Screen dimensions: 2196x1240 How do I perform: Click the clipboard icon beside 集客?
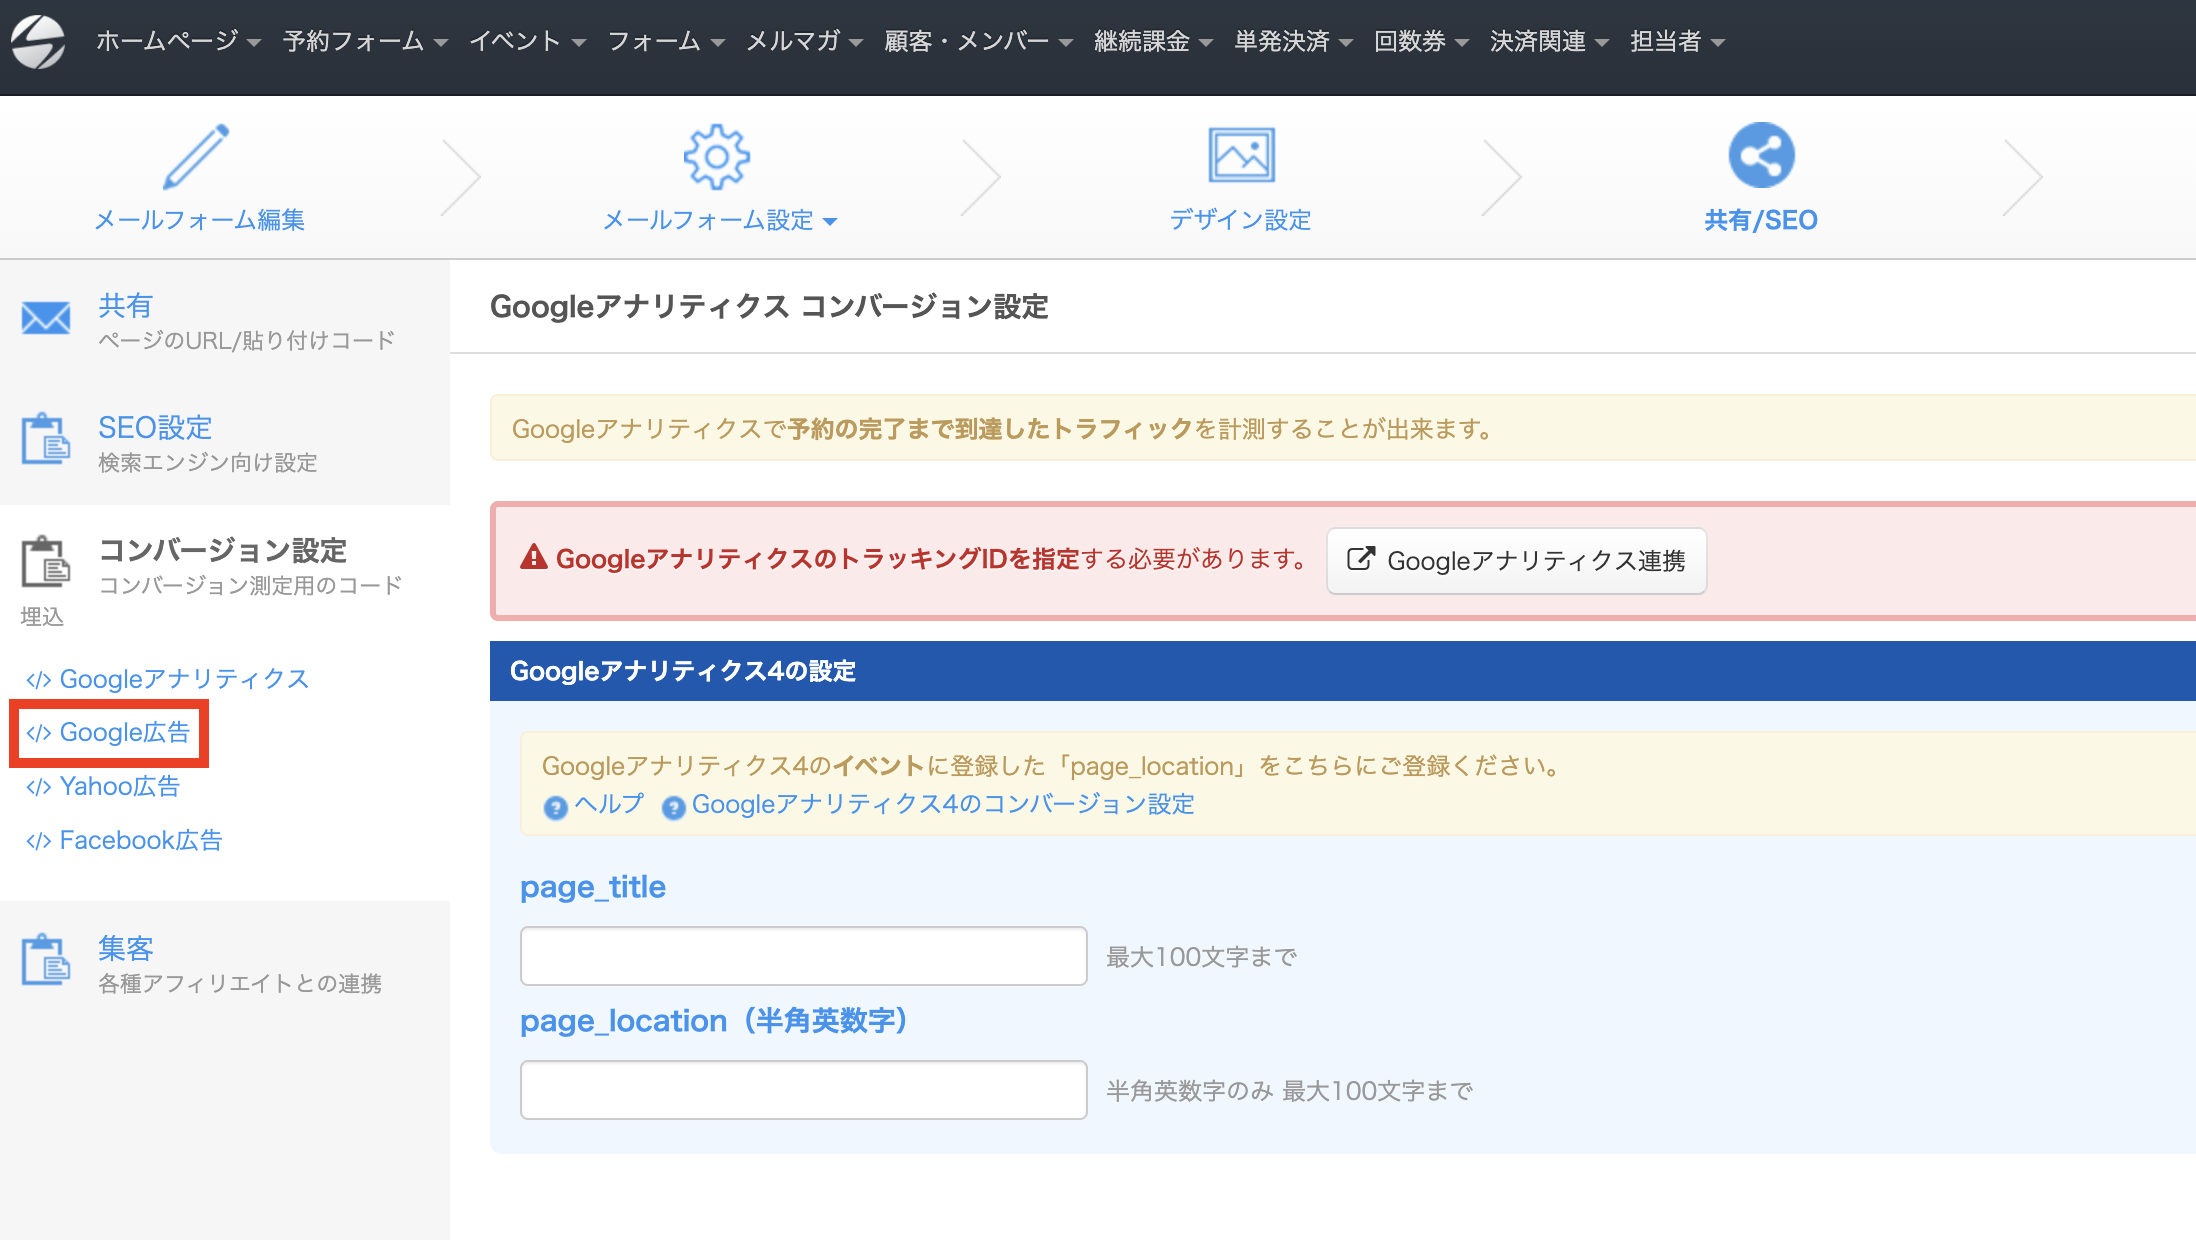click(46, 960)
